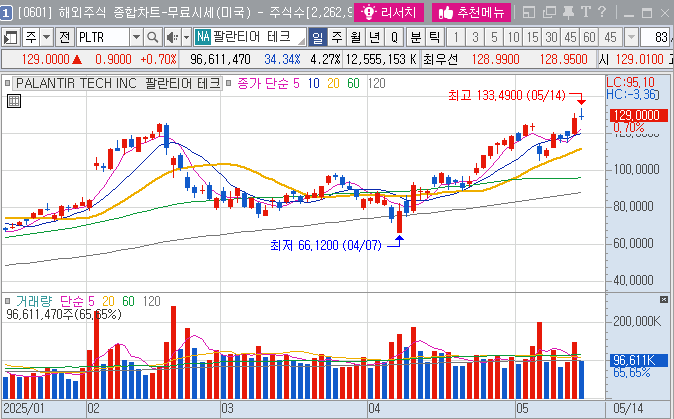Image resolution: width=674 pixels, height=419 pixels.
Task: Click the 128.9900 best ask price
Action: pyautogui.click(x=495, y=59)
